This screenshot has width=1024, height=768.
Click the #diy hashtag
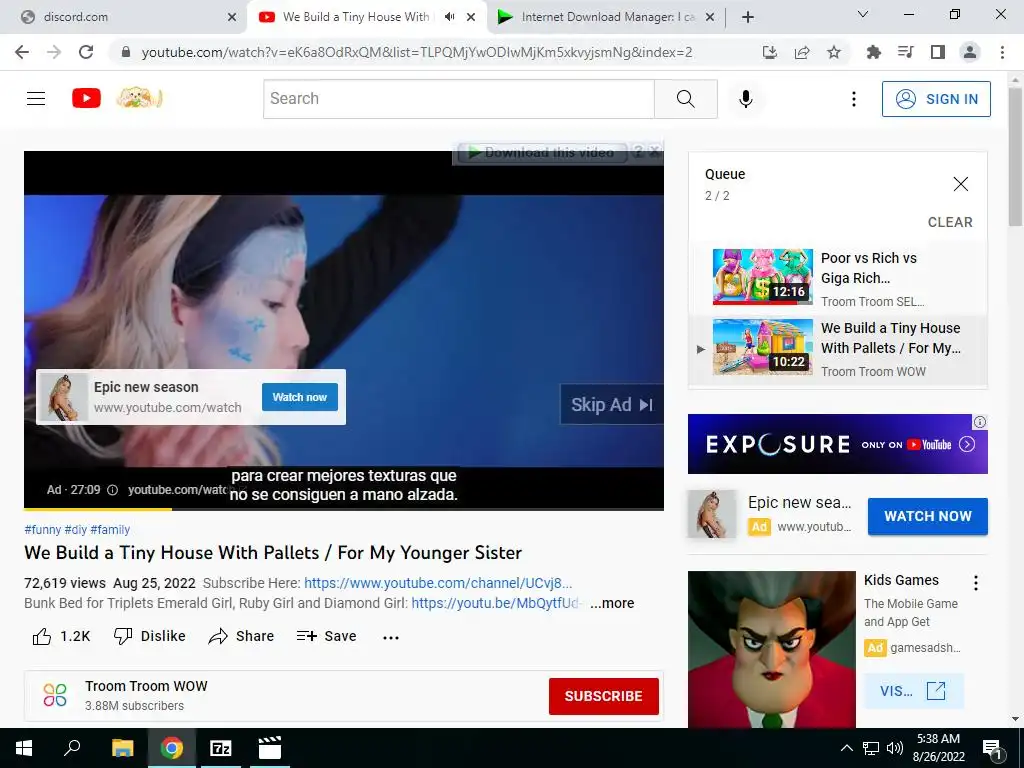tap(76, 530)
